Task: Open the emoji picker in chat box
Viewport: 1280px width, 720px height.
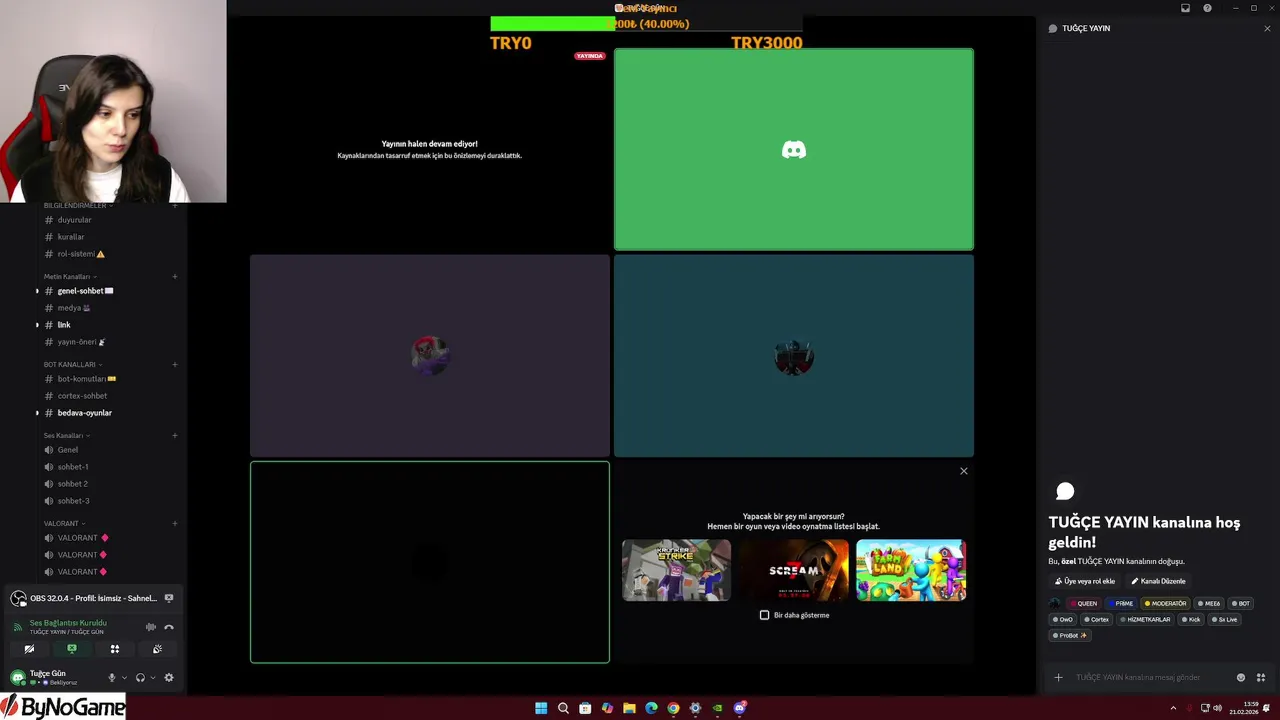Action: point(1241,677)
